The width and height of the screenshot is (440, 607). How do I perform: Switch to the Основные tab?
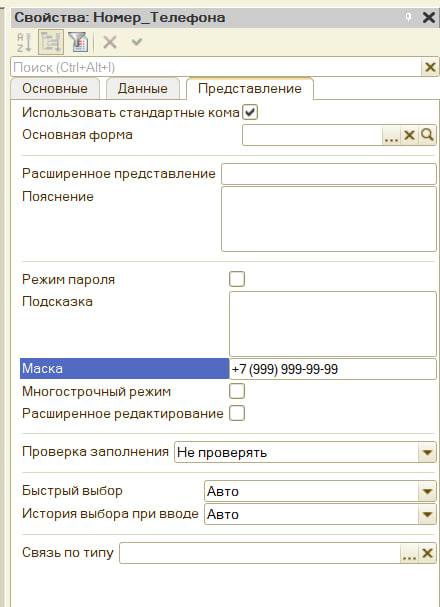pos(55,89)
